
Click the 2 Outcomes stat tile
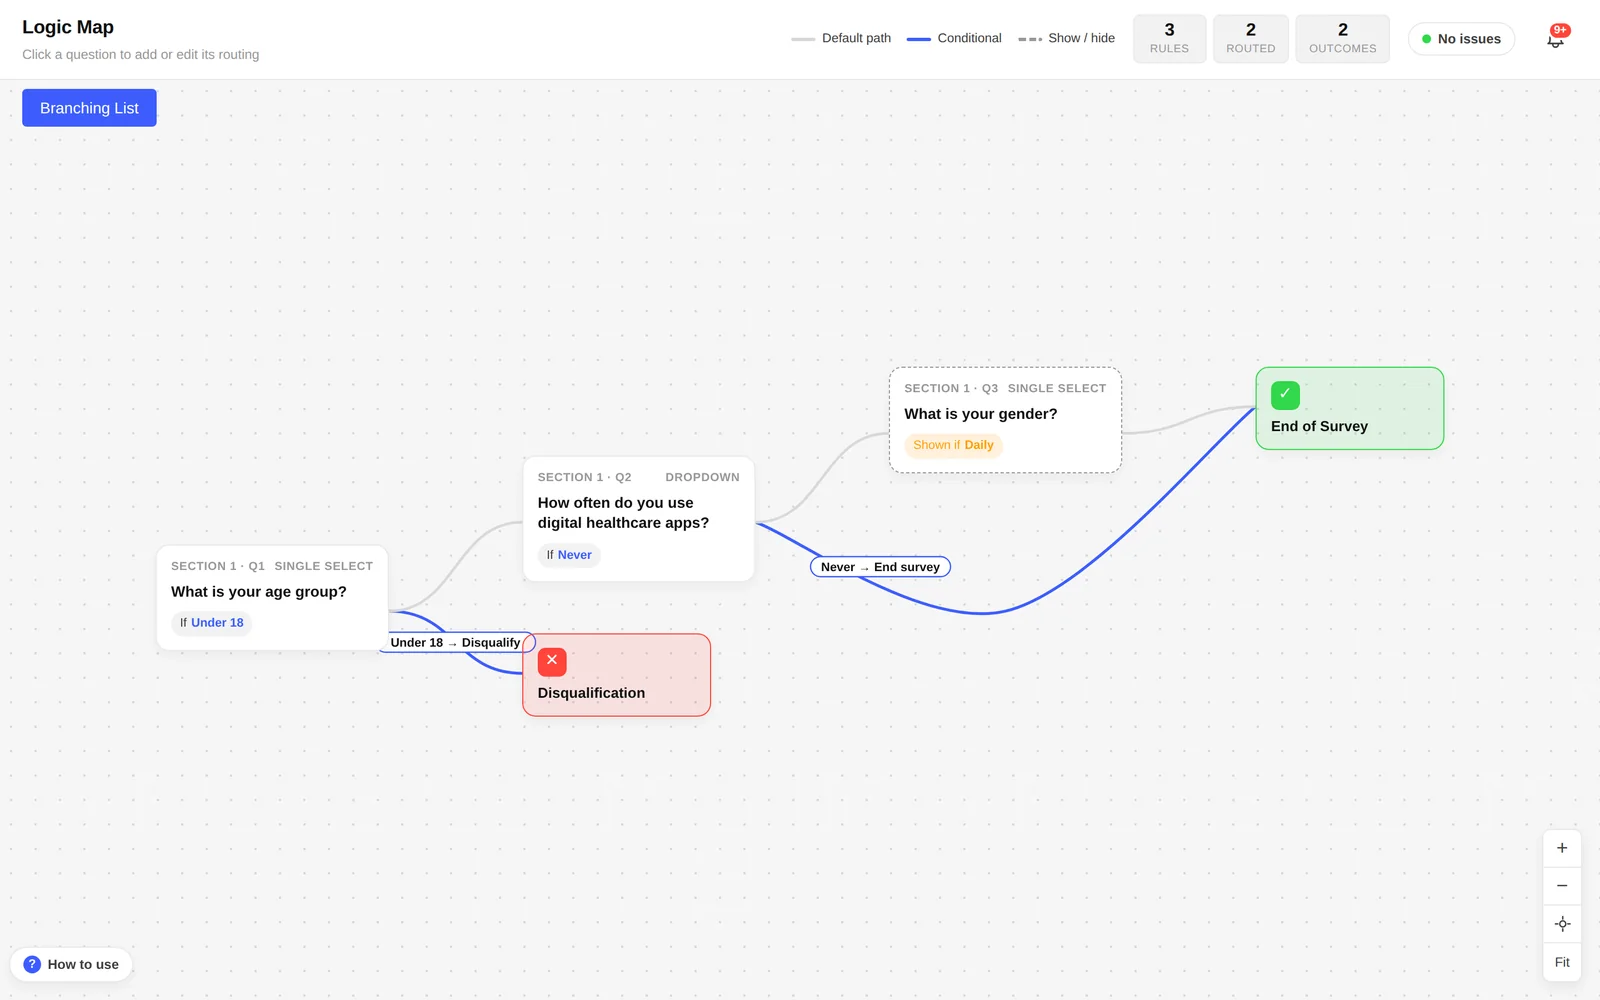1342,39
